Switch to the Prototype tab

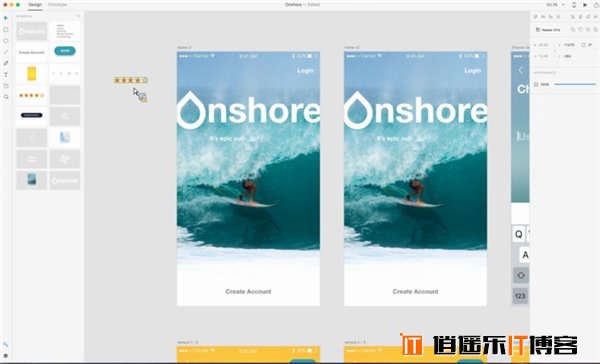57,5
